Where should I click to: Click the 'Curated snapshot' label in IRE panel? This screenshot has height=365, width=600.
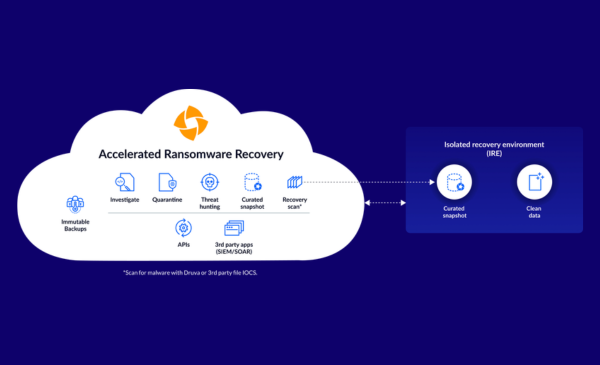tap(454, 212)
